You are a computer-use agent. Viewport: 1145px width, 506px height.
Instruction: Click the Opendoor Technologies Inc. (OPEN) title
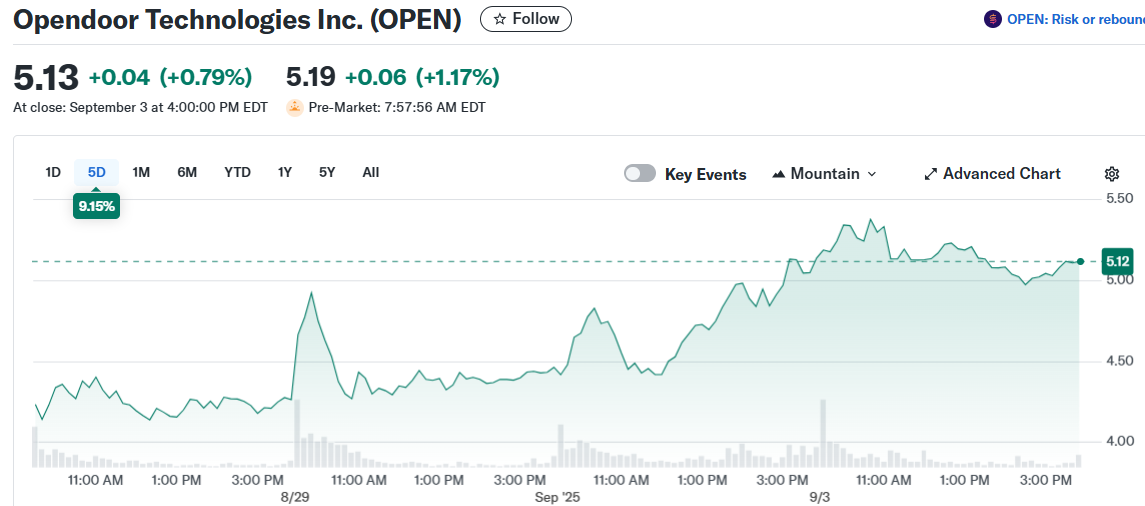pyautogui.click(x=237, y=20)
